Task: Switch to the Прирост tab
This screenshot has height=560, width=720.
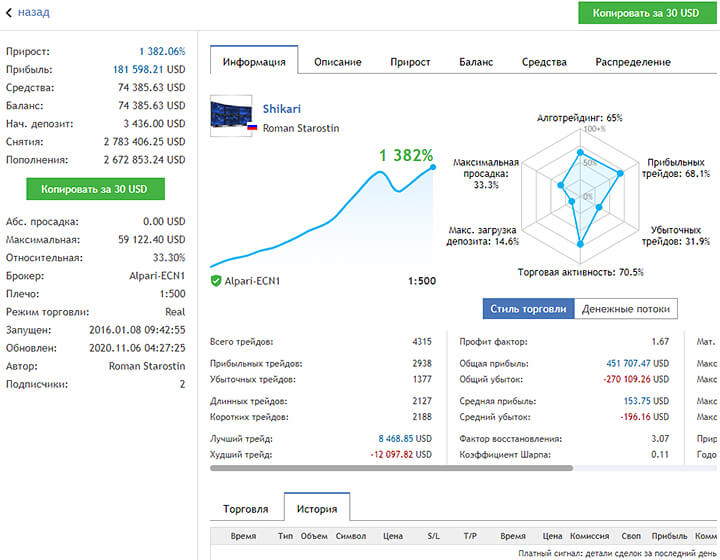Action: [410, 62]
